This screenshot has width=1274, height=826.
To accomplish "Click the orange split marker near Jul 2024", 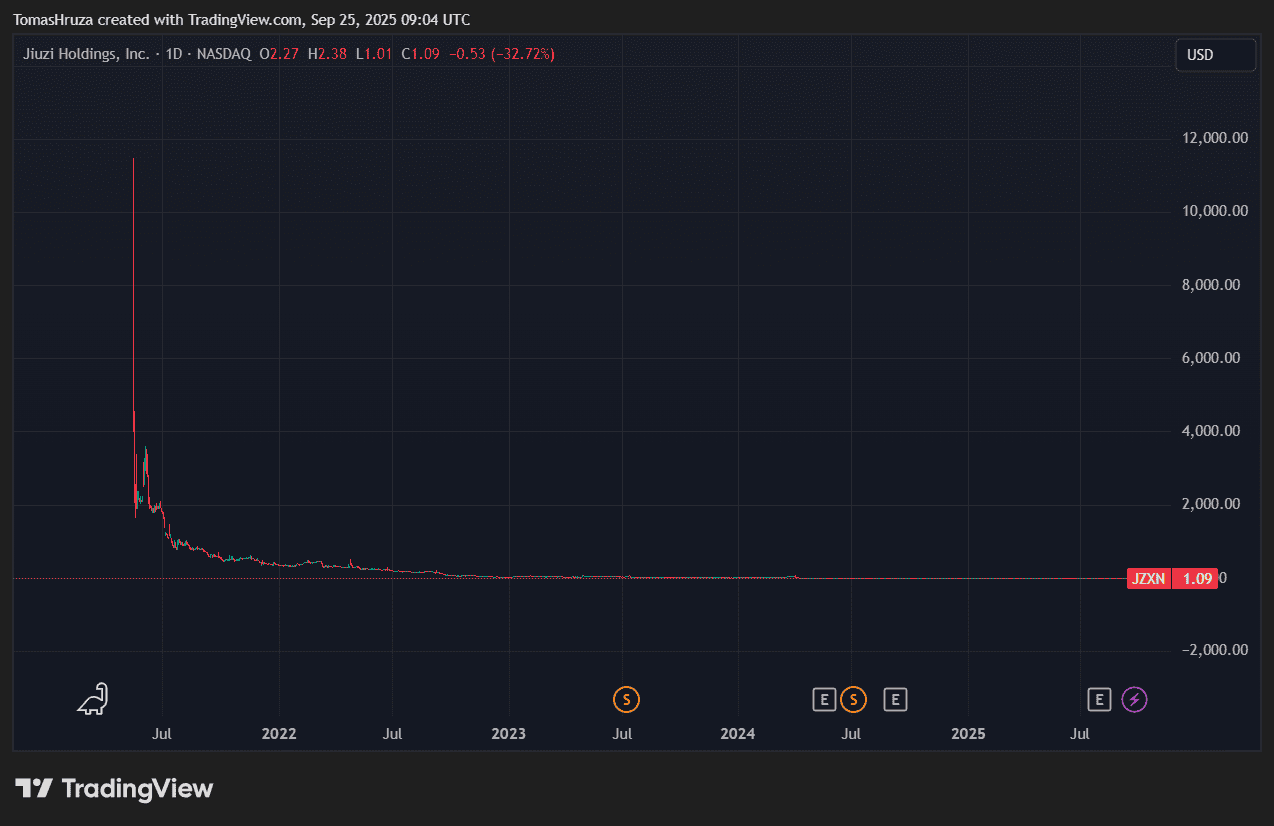I will (853, 700).
